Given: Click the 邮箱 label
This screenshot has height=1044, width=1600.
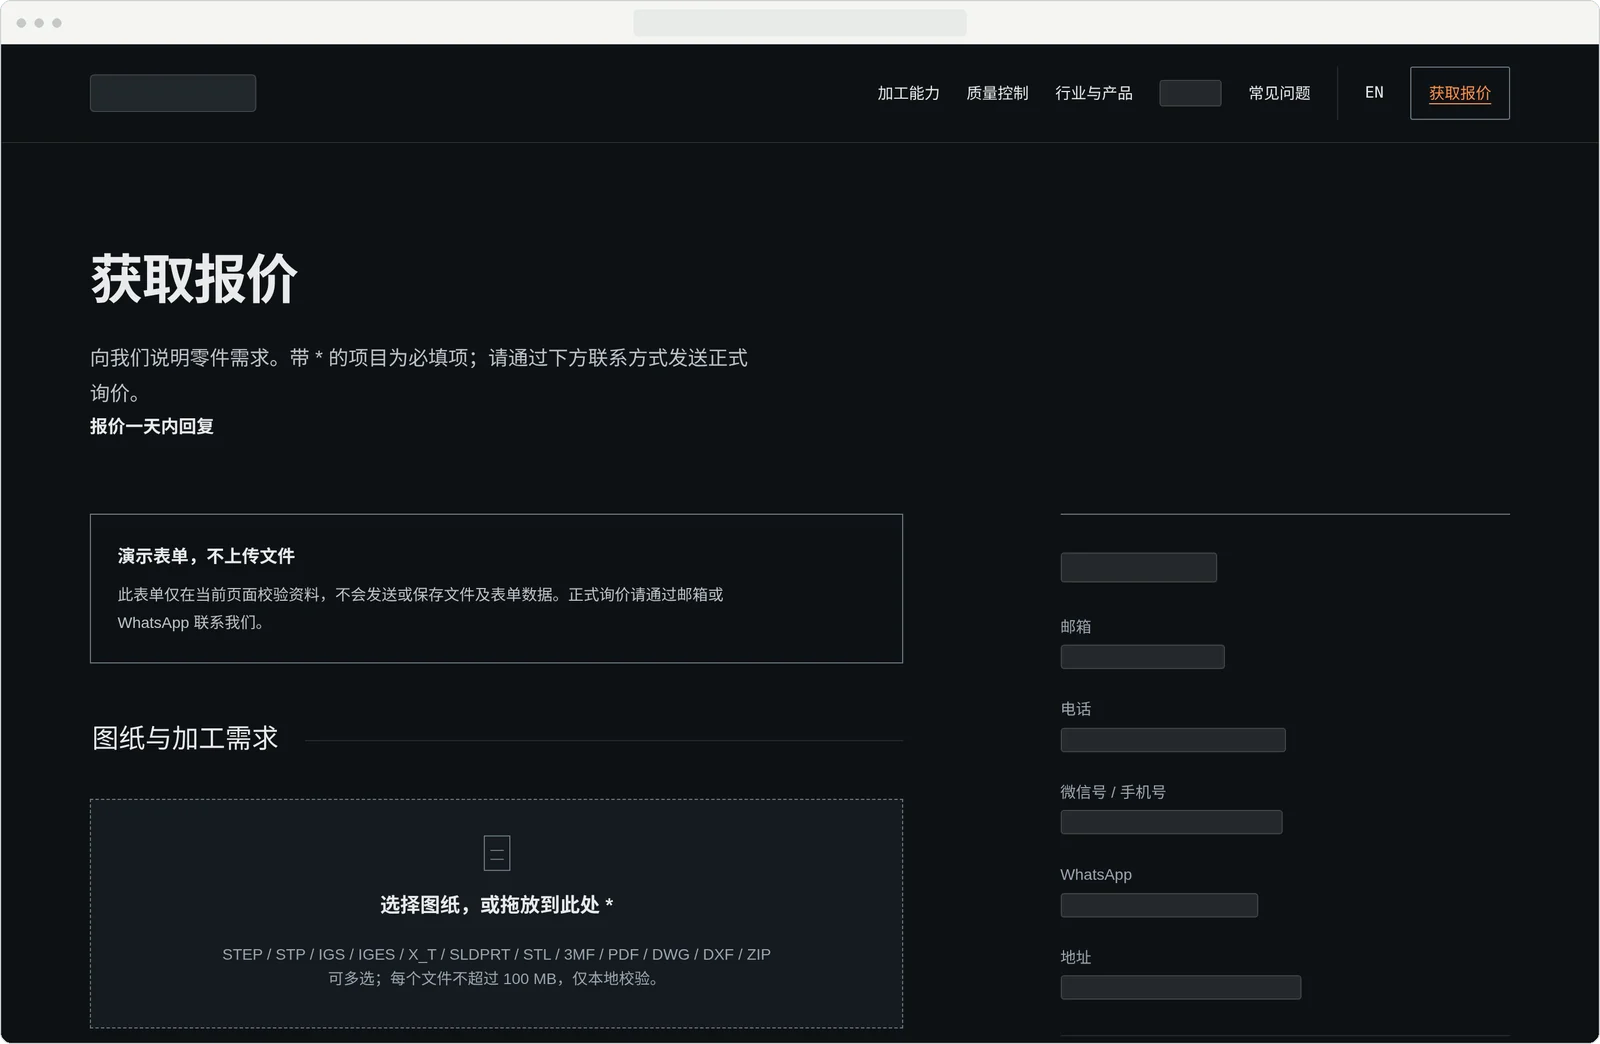Looking at the screenshot, I should pyautogui.click(x=1076, y=626).
